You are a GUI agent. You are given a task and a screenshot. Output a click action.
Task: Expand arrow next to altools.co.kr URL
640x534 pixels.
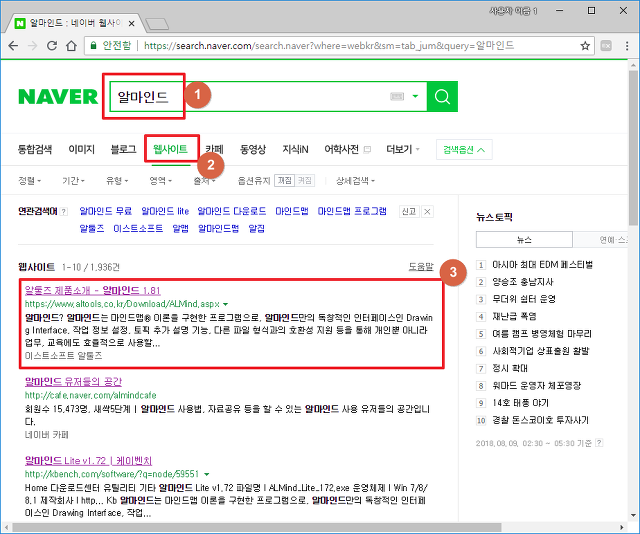click(x=226, y=304)
